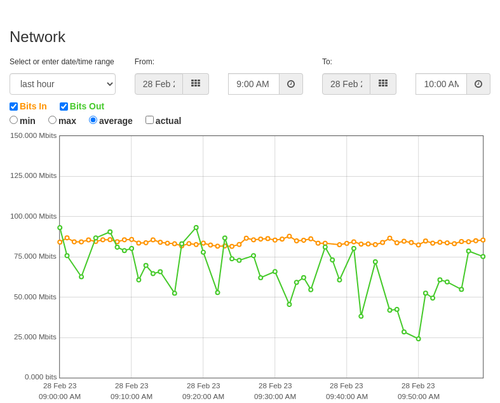Image resolution: width=500 pixels, height=403 pixels.
Task: Open the From date calendar picker icon
Action: [196, 84]
